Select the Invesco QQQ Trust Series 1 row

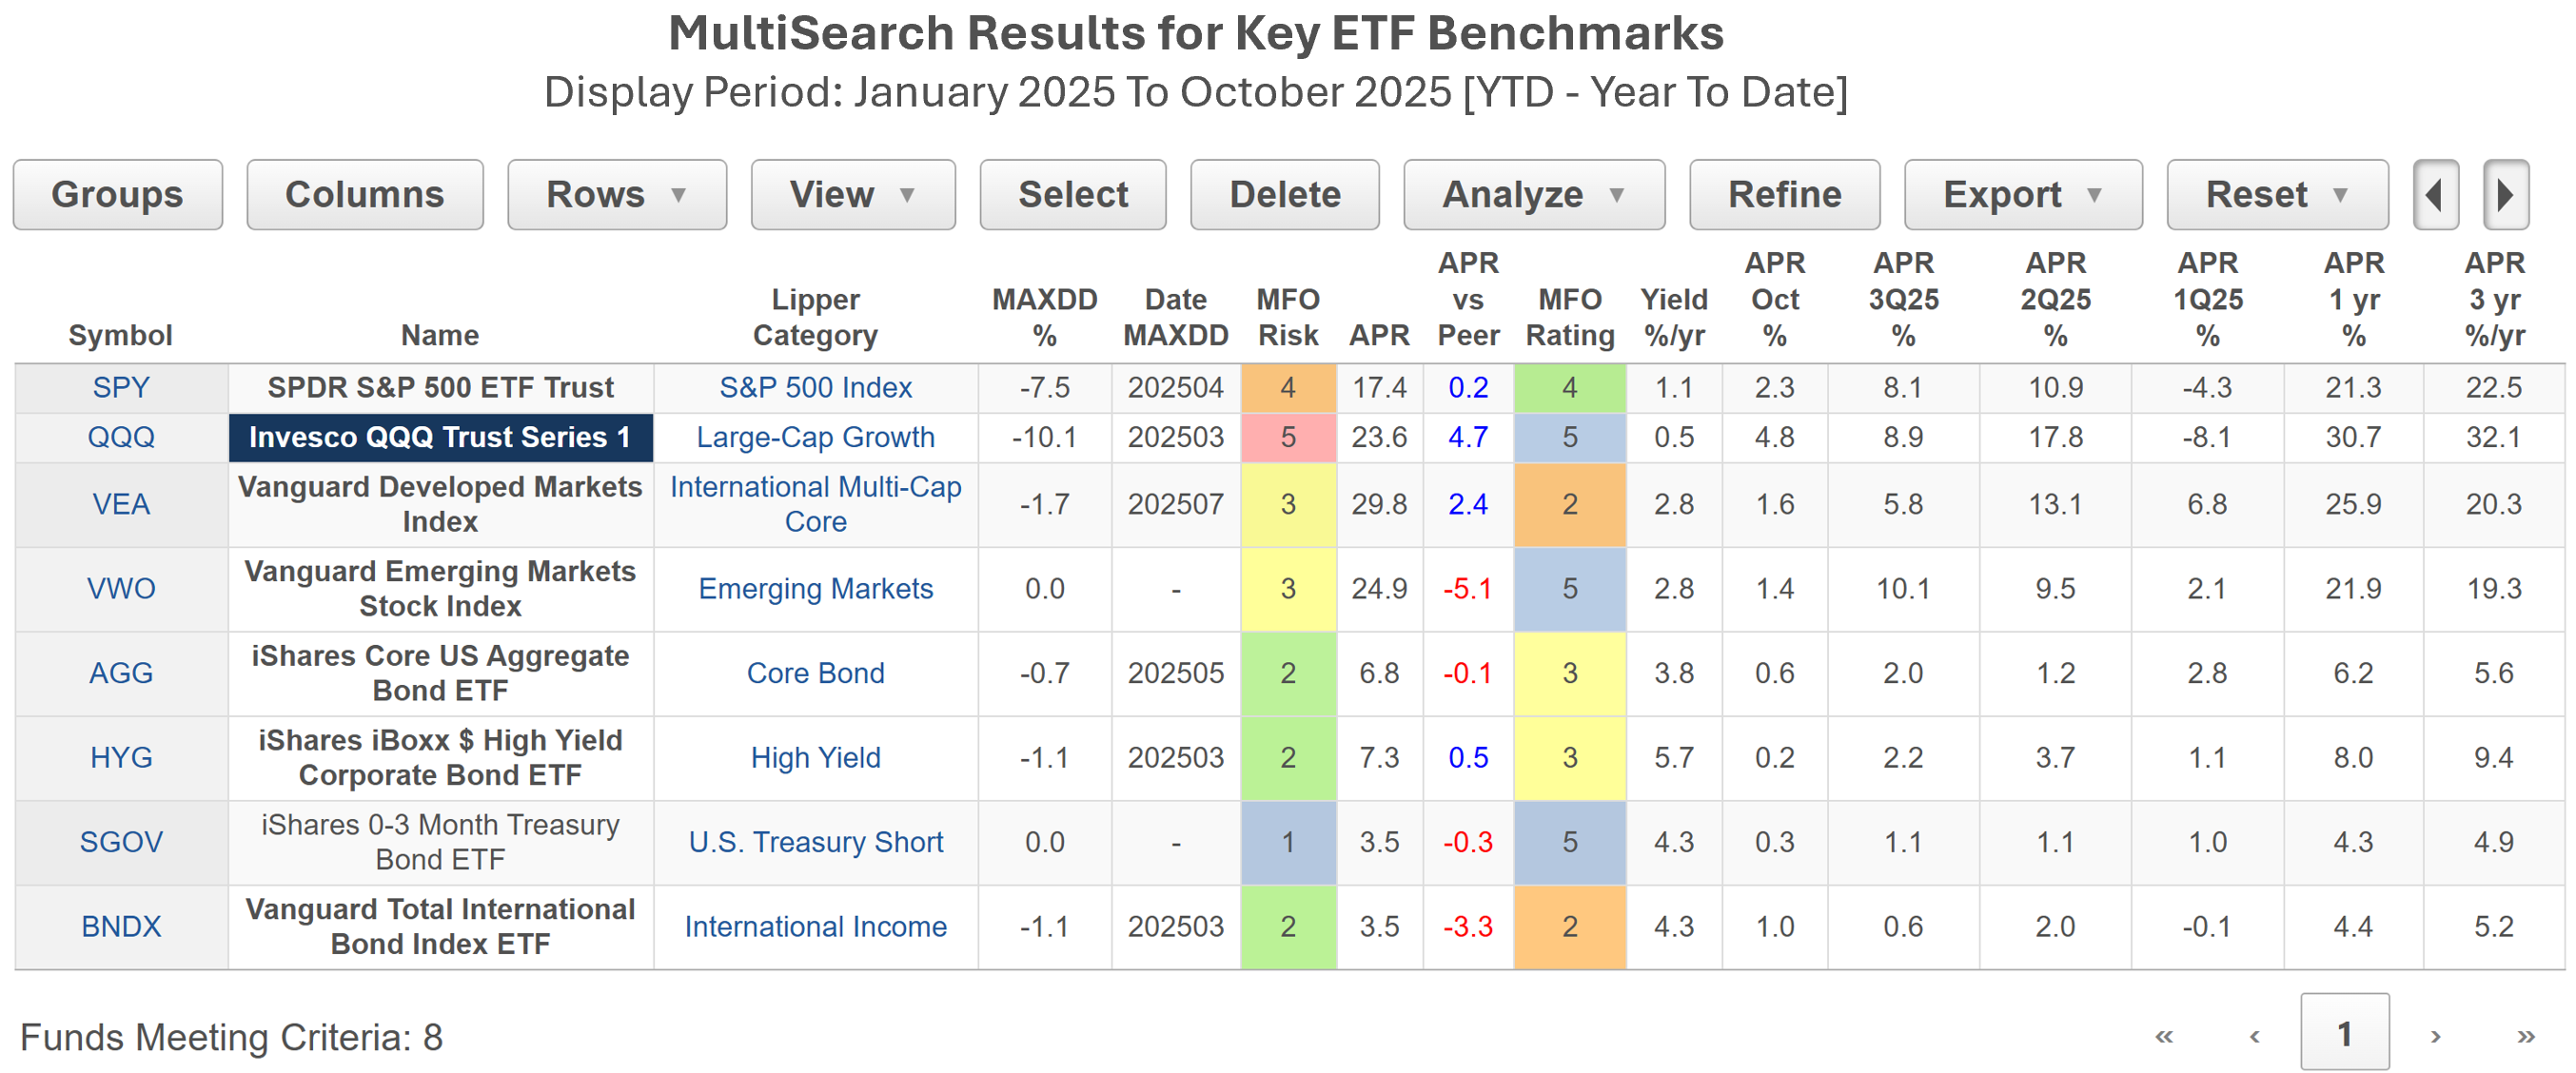point(440,437)
